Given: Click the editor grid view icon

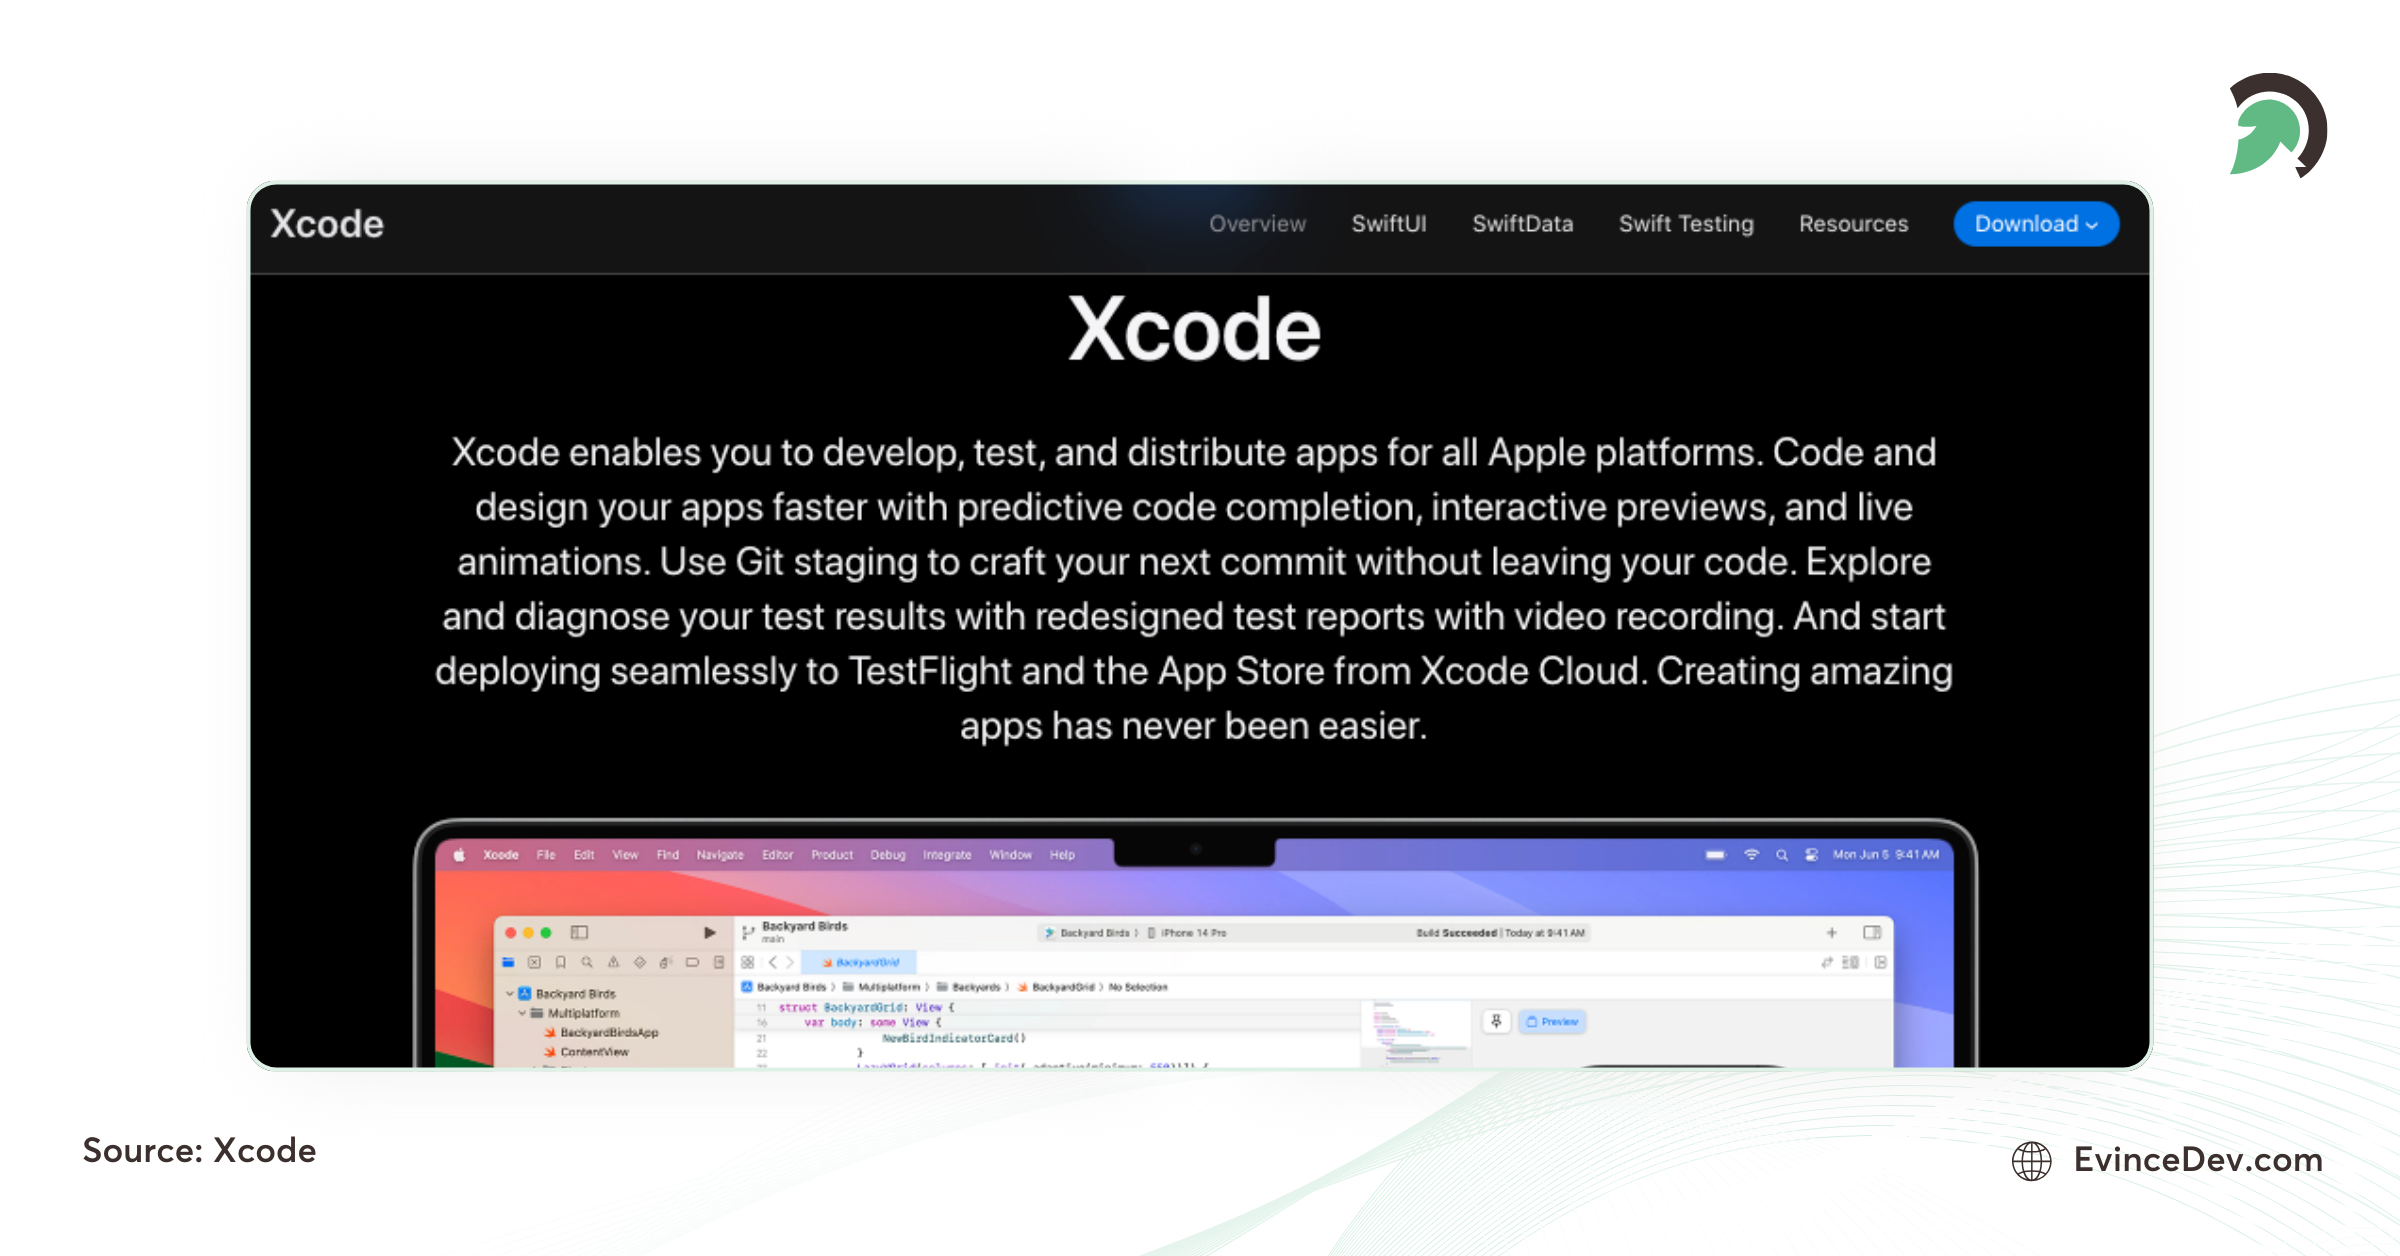Looking at the screenshot, I should pyautogui.click(x=748, y=963).
